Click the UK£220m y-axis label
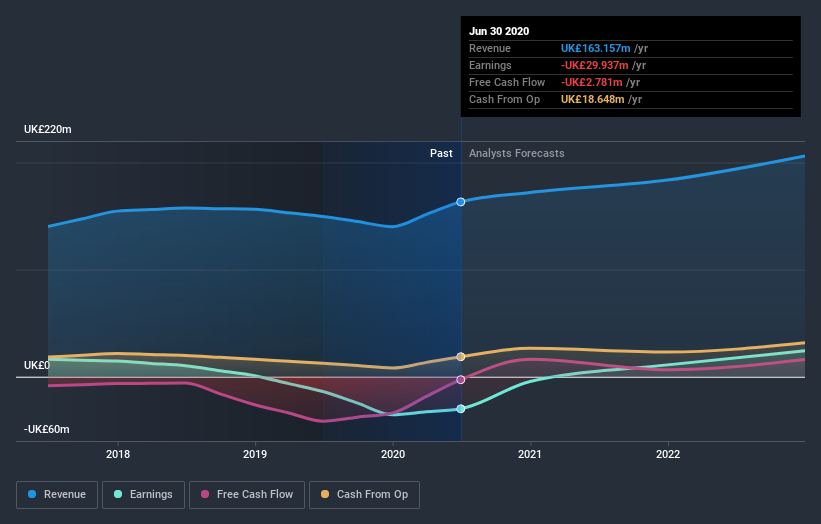This screenshot has height=524, width=821. coord(48,129)
